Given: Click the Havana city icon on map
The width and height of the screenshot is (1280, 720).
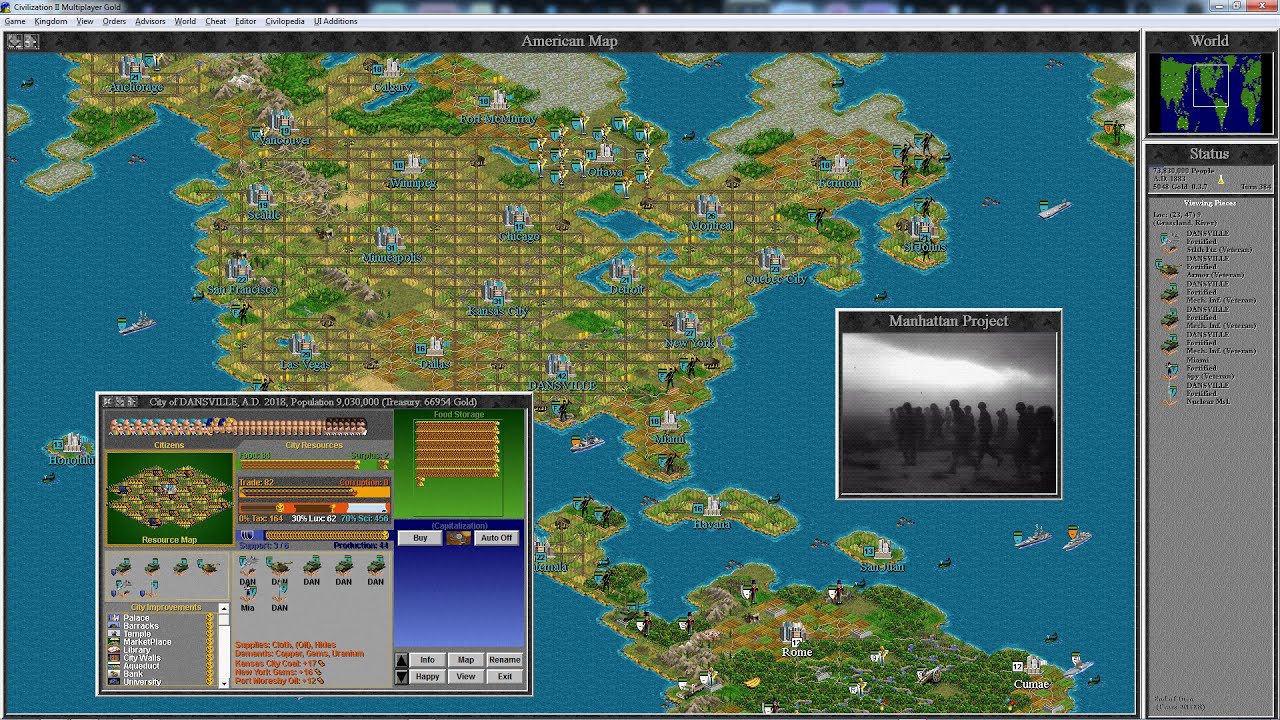Looking at the screenshot, I should [711, 507].
